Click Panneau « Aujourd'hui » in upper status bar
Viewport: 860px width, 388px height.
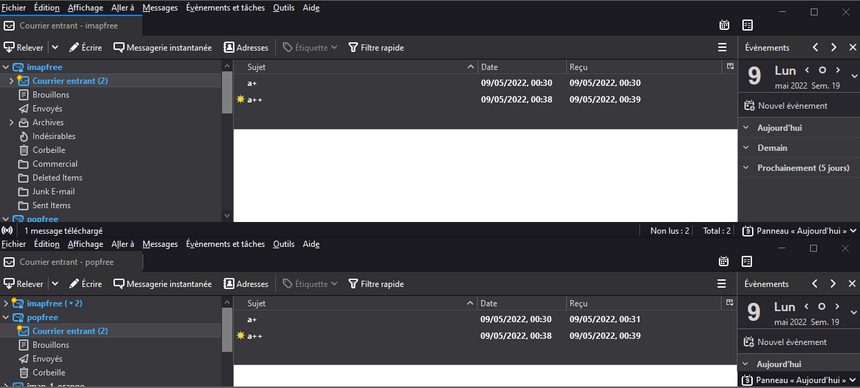[x=799, y=231]
